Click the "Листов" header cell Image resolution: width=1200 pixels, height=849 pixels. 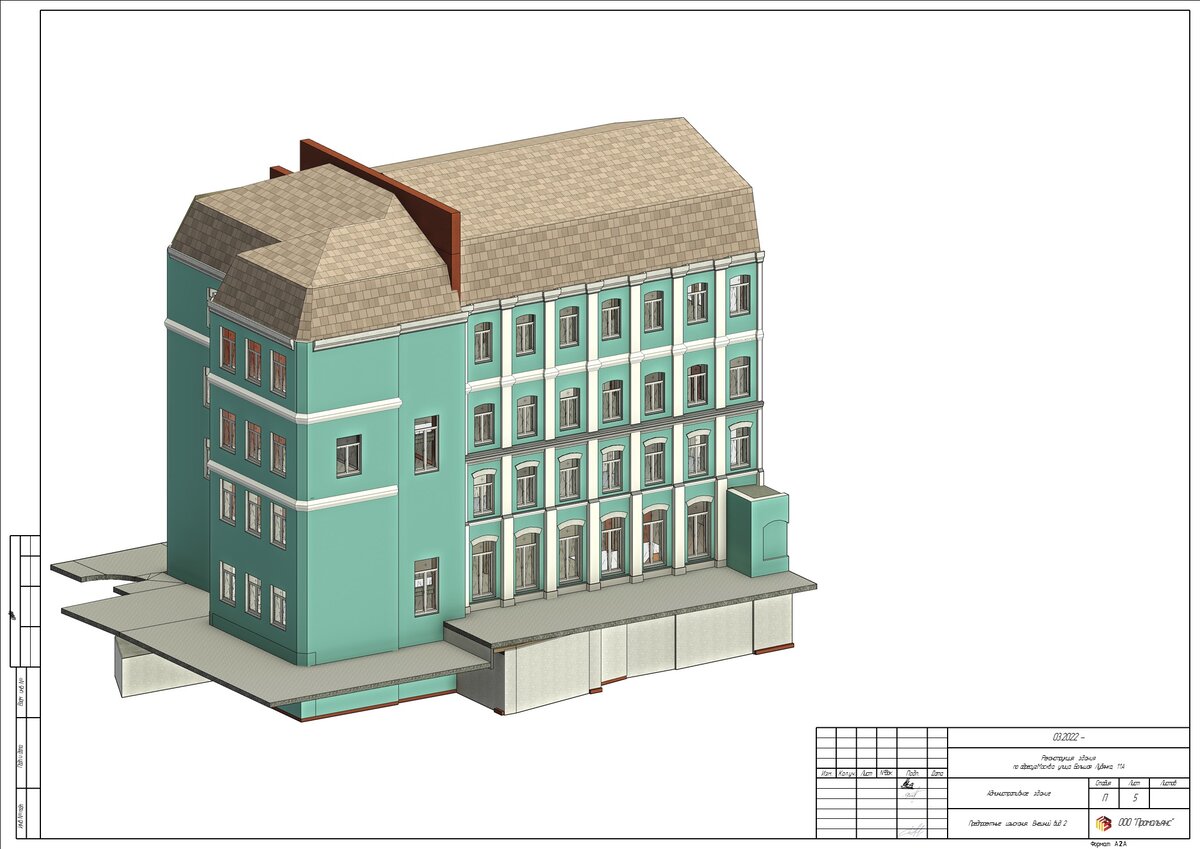[1169, 783]
